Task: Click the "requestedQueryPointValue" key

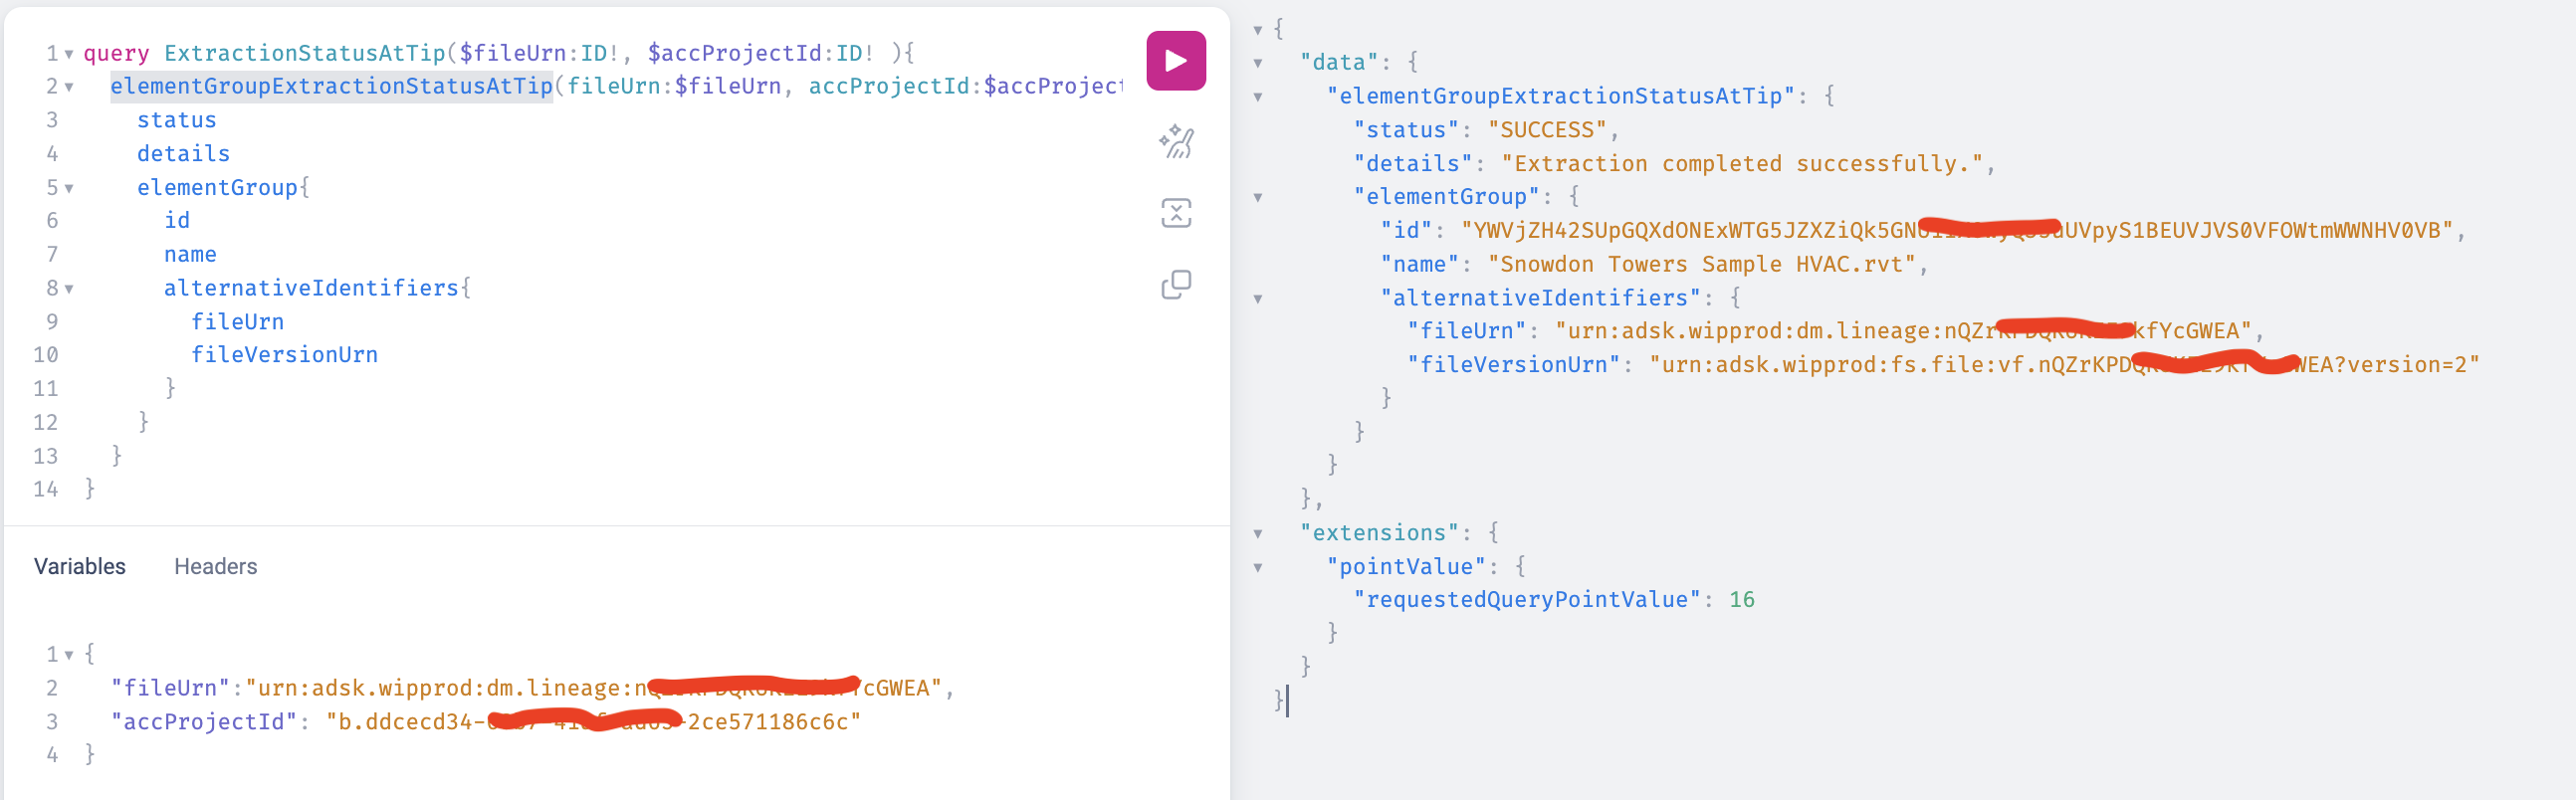Action: [1527, 600]
